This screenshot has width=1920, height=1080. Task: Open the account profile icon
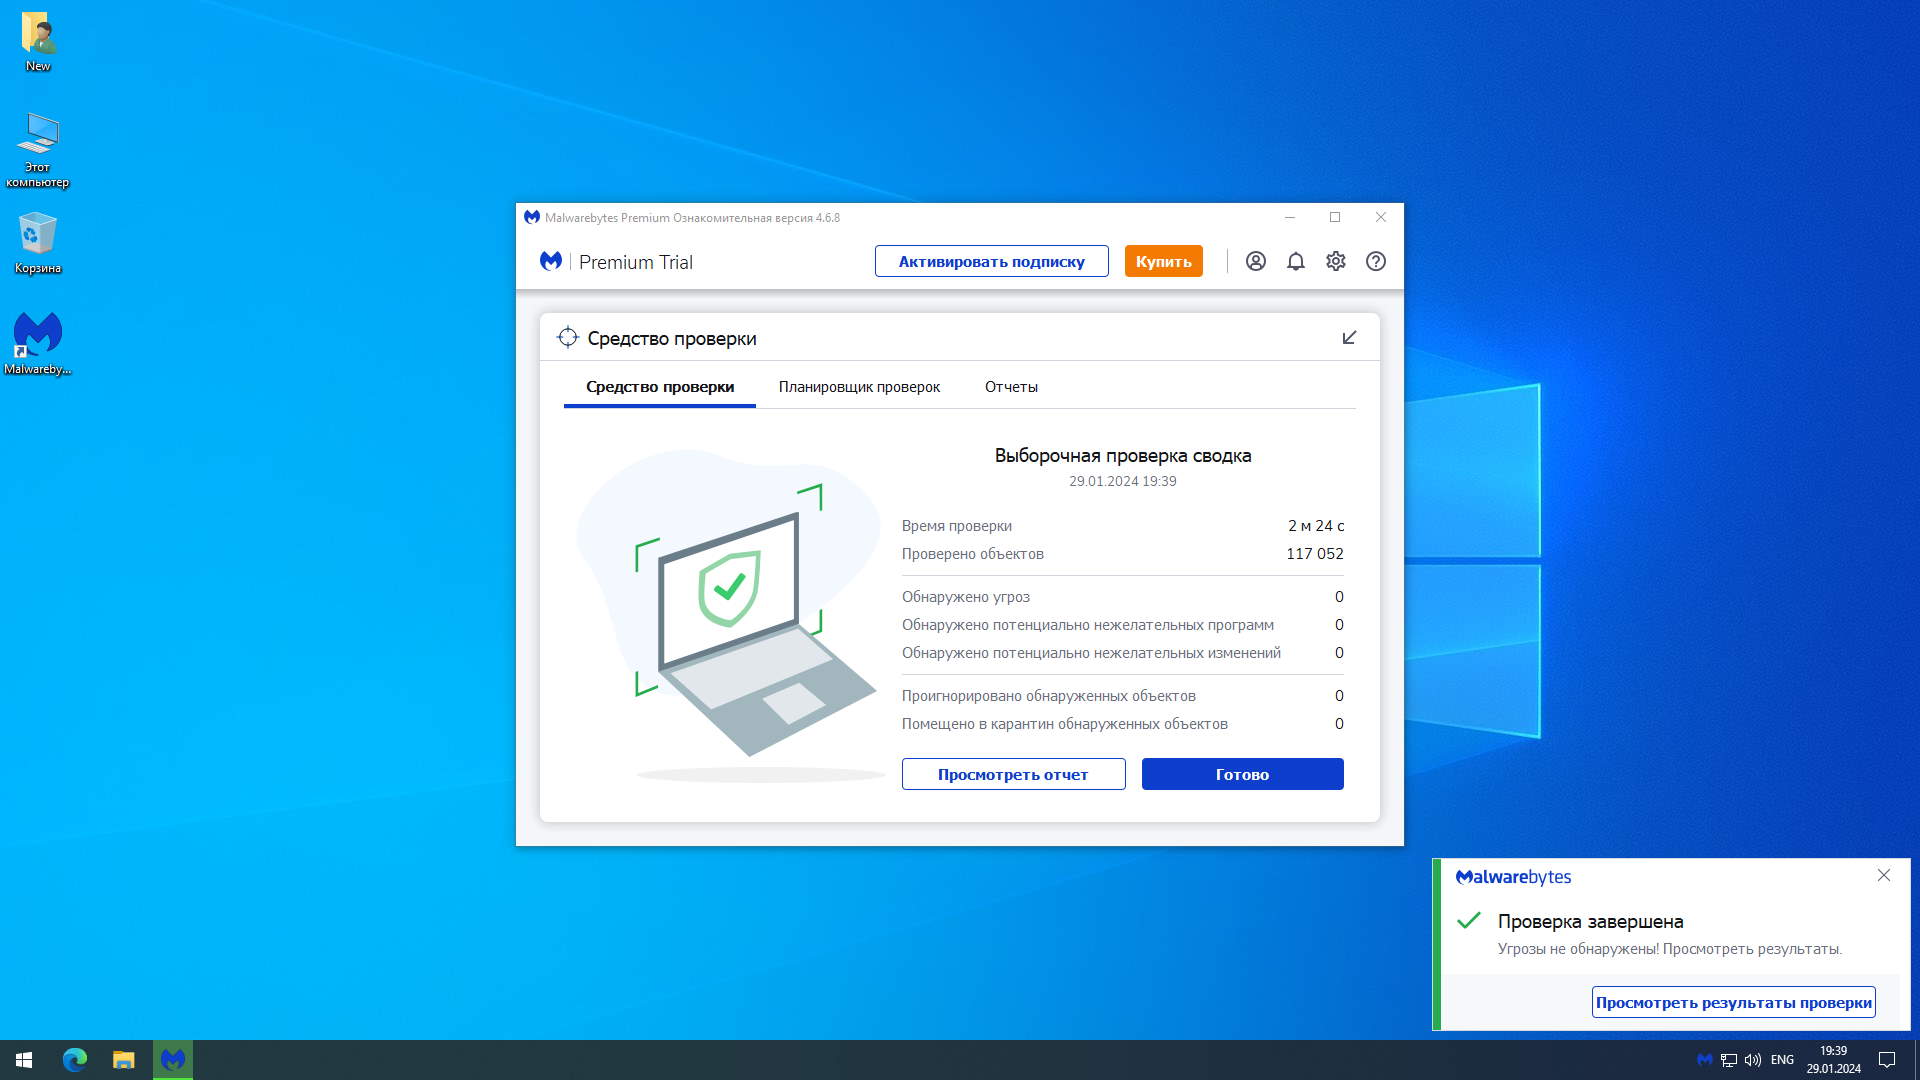click(1256, 261)
